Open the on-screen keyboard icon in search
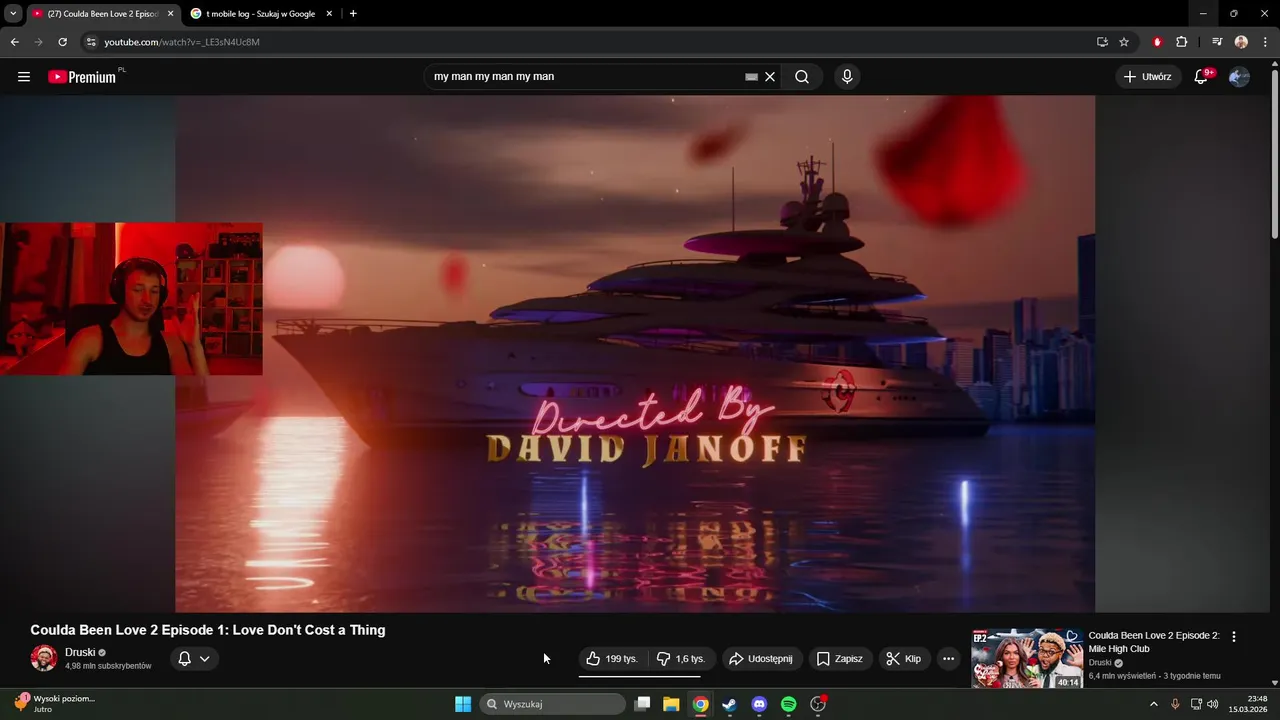The height and width of the screenshot is (720, 1280). click(x=751, y=77)
